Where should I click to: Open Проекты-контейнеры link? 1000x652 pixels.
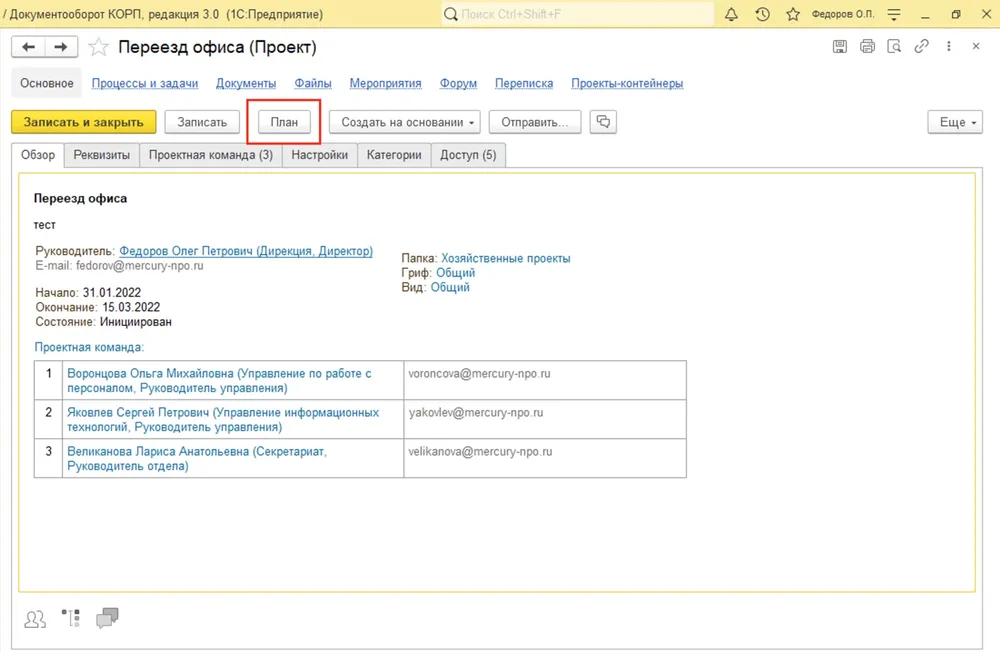(627, 83)
